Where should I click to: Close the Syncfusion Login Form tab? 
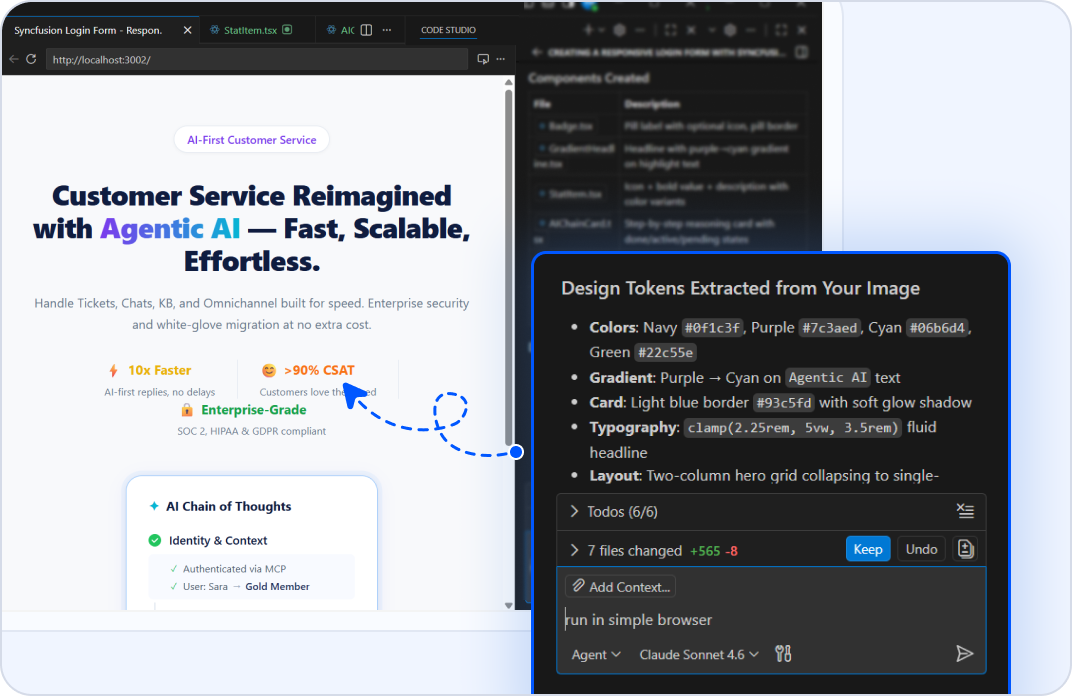click(x=187, y=30)
